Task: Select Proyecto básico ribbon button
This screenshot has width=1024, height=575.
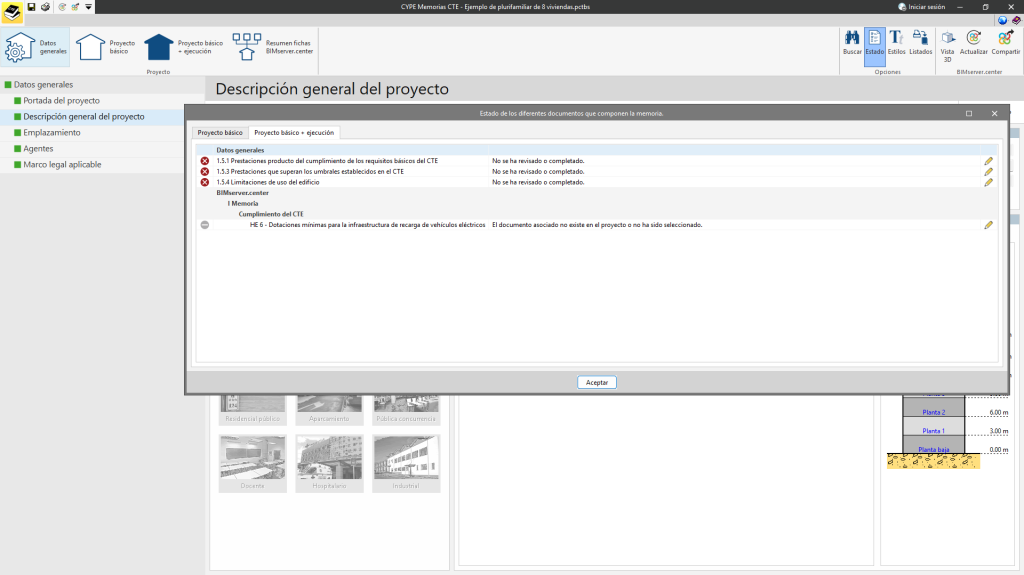Action: click(105, 47)
